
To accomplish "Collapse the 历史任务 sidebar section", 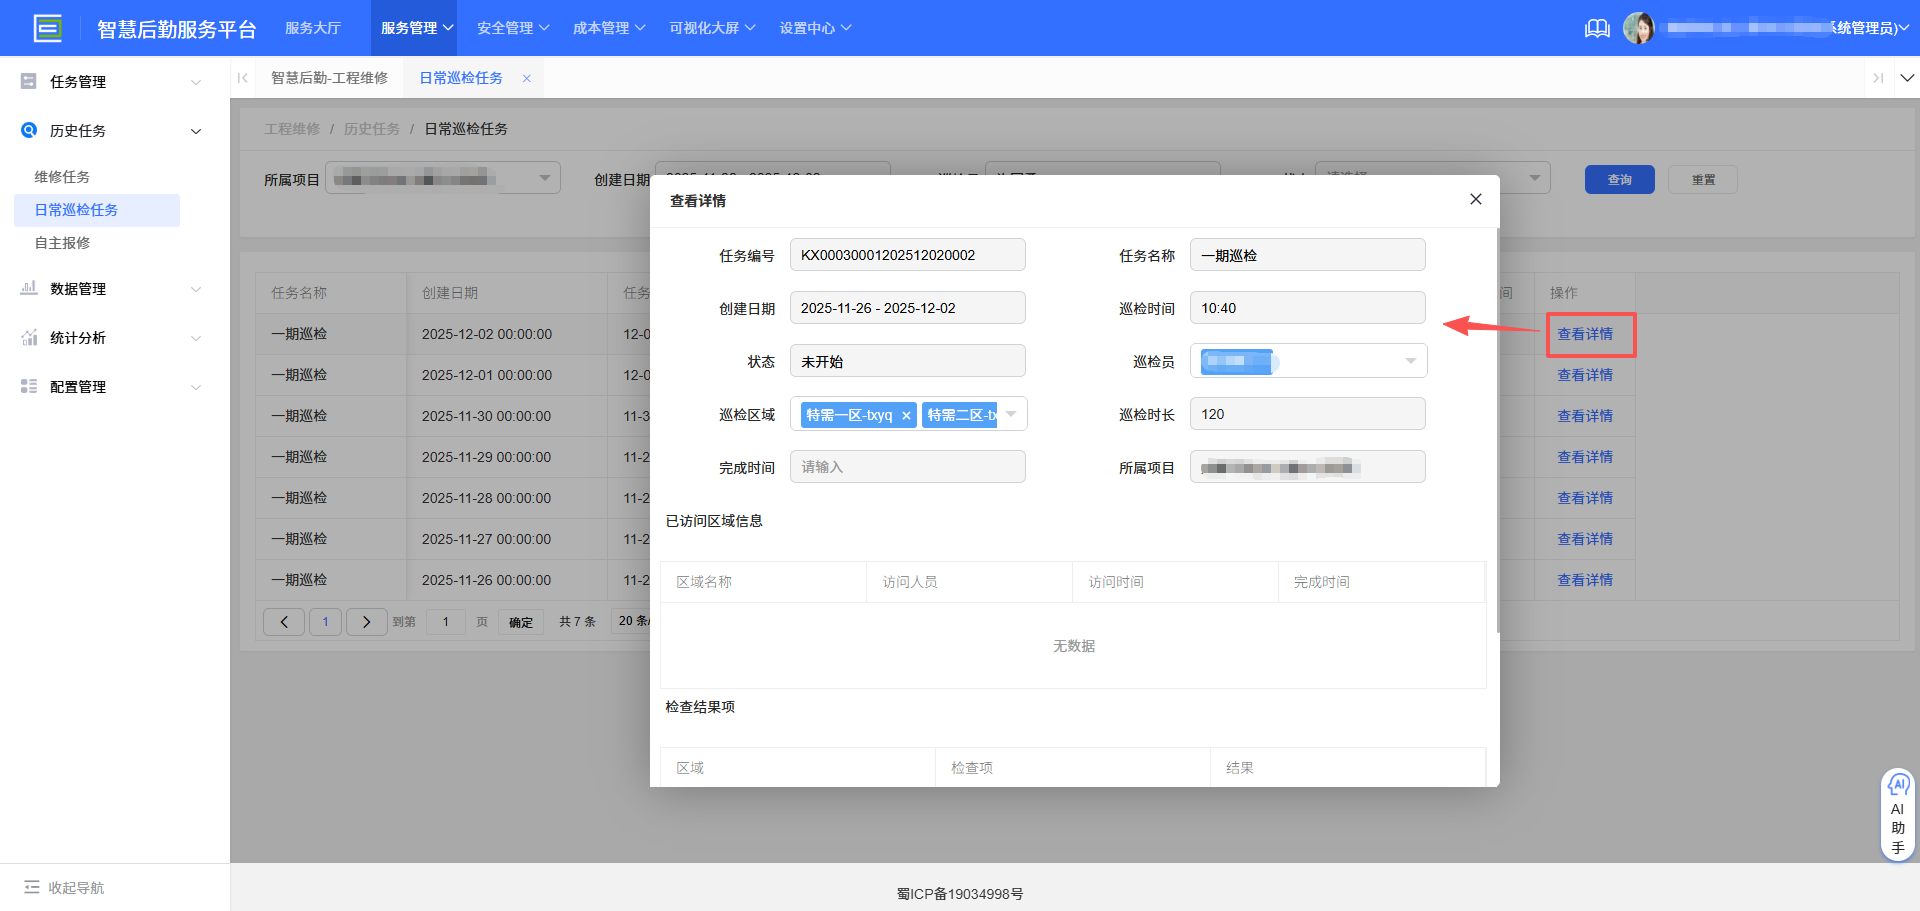I will 195,130.
